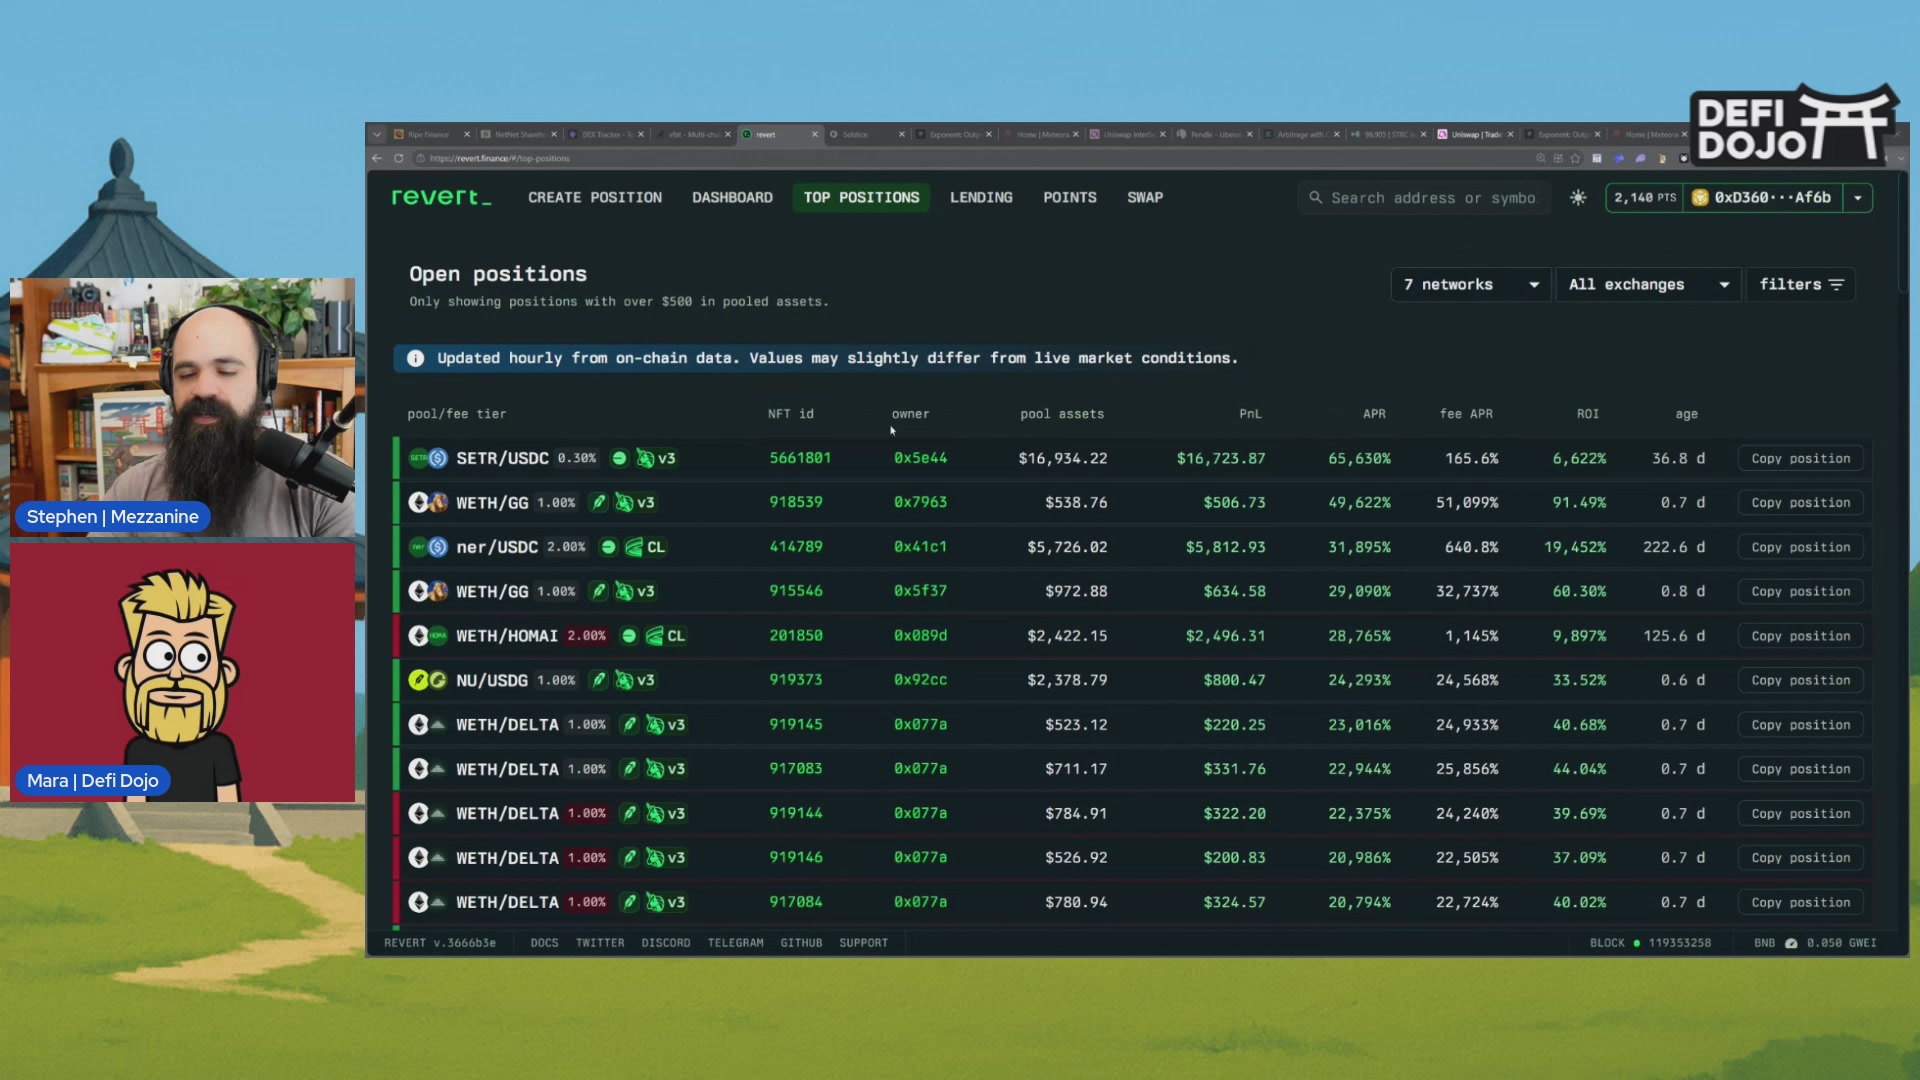Click the search magnifier icon
The image size is (1920, 1080).
point(1316,198)
